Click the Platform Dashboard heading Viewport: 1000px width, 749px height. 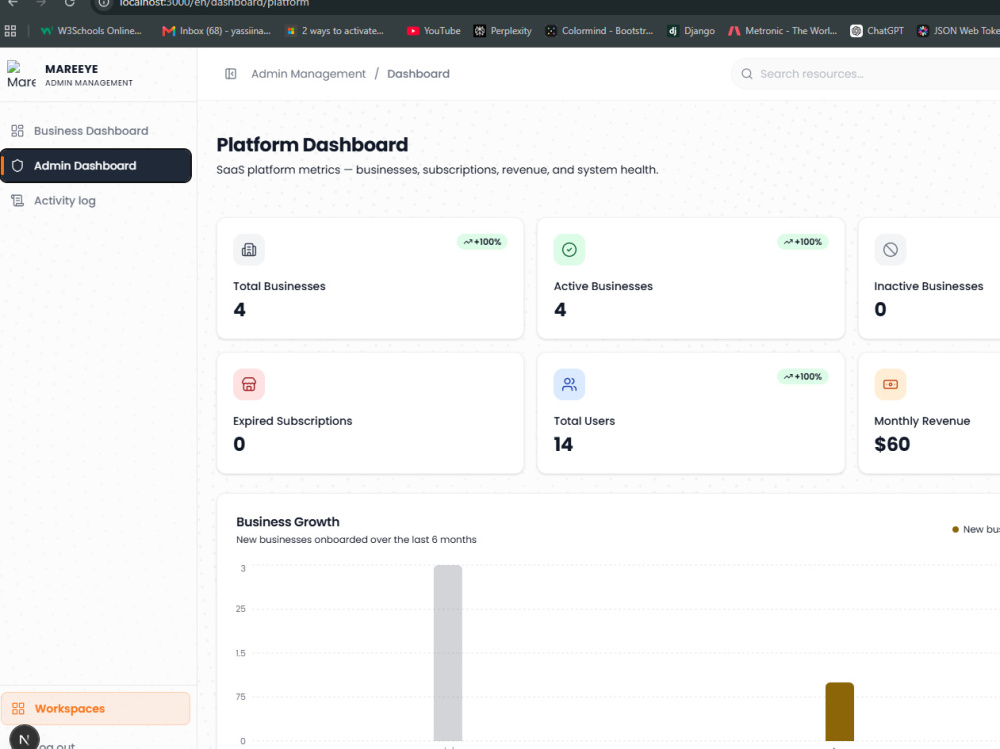tap(312, 145)
